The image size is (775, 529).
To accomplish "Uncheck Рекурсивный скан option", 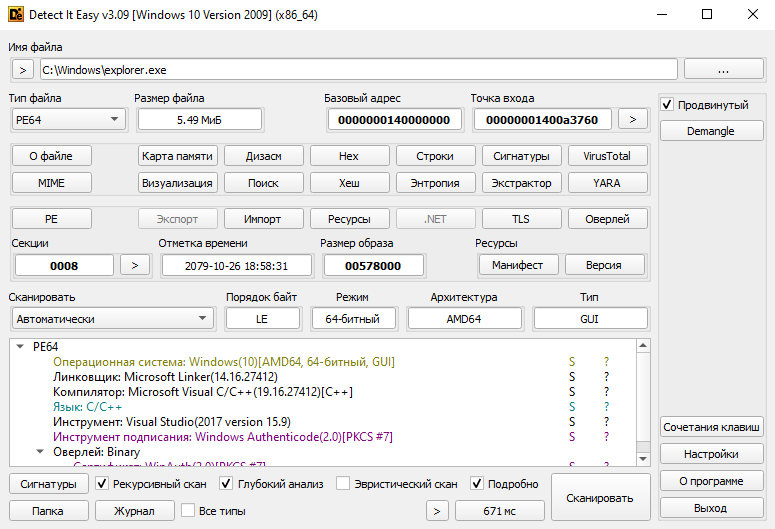I will click(103, 484).
